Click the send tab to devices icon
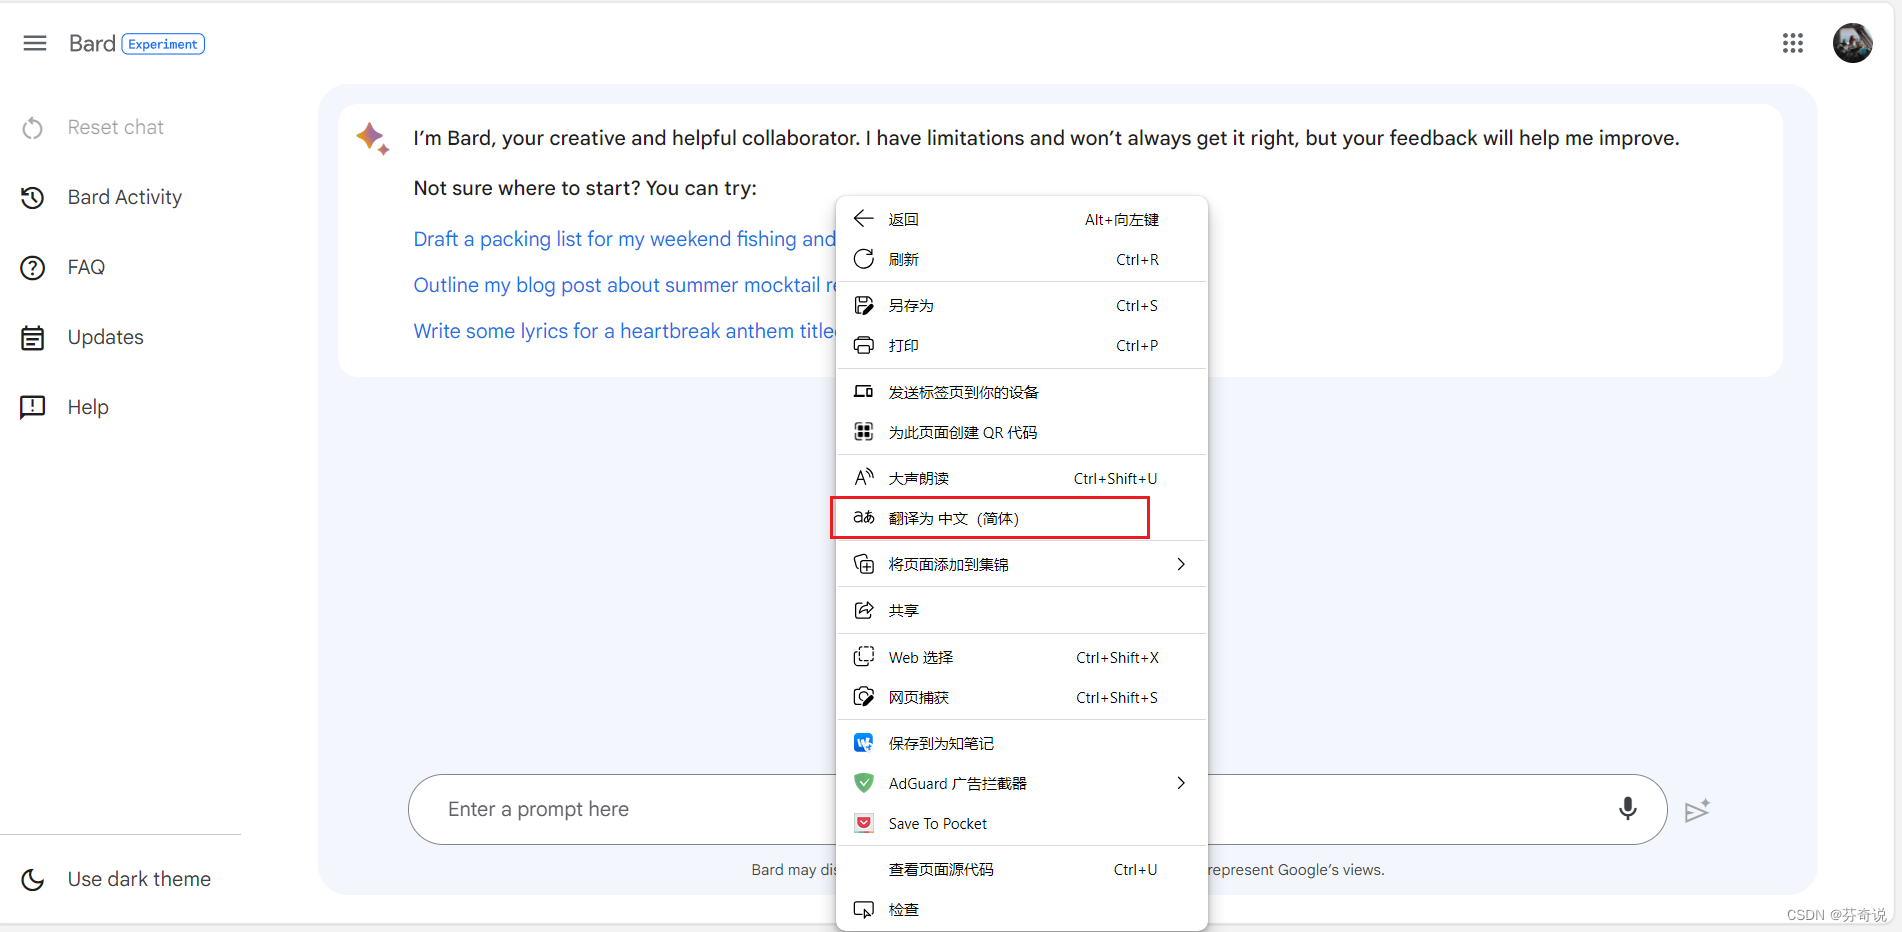 click(x=864, y=392)
